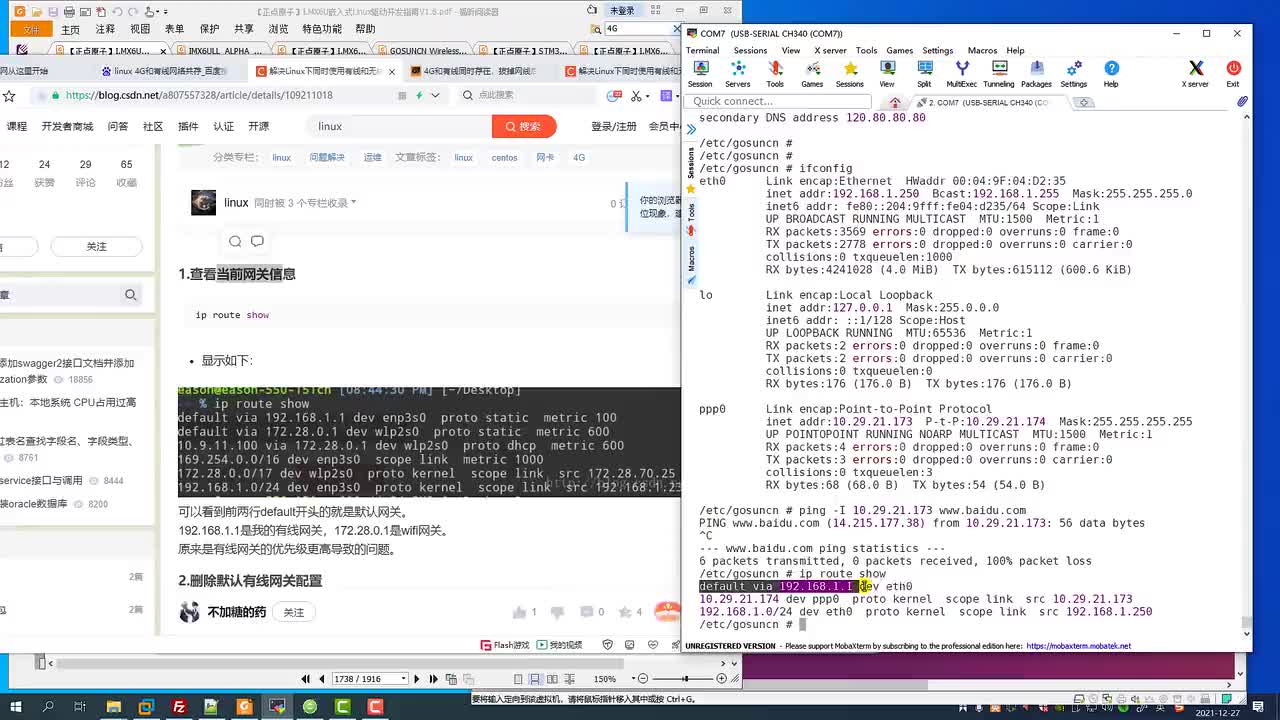Open the orange 文件 menu in PDF reader
Image resolution: width=1280 pixels, height=720 pixels.
(x=30, y=29)
